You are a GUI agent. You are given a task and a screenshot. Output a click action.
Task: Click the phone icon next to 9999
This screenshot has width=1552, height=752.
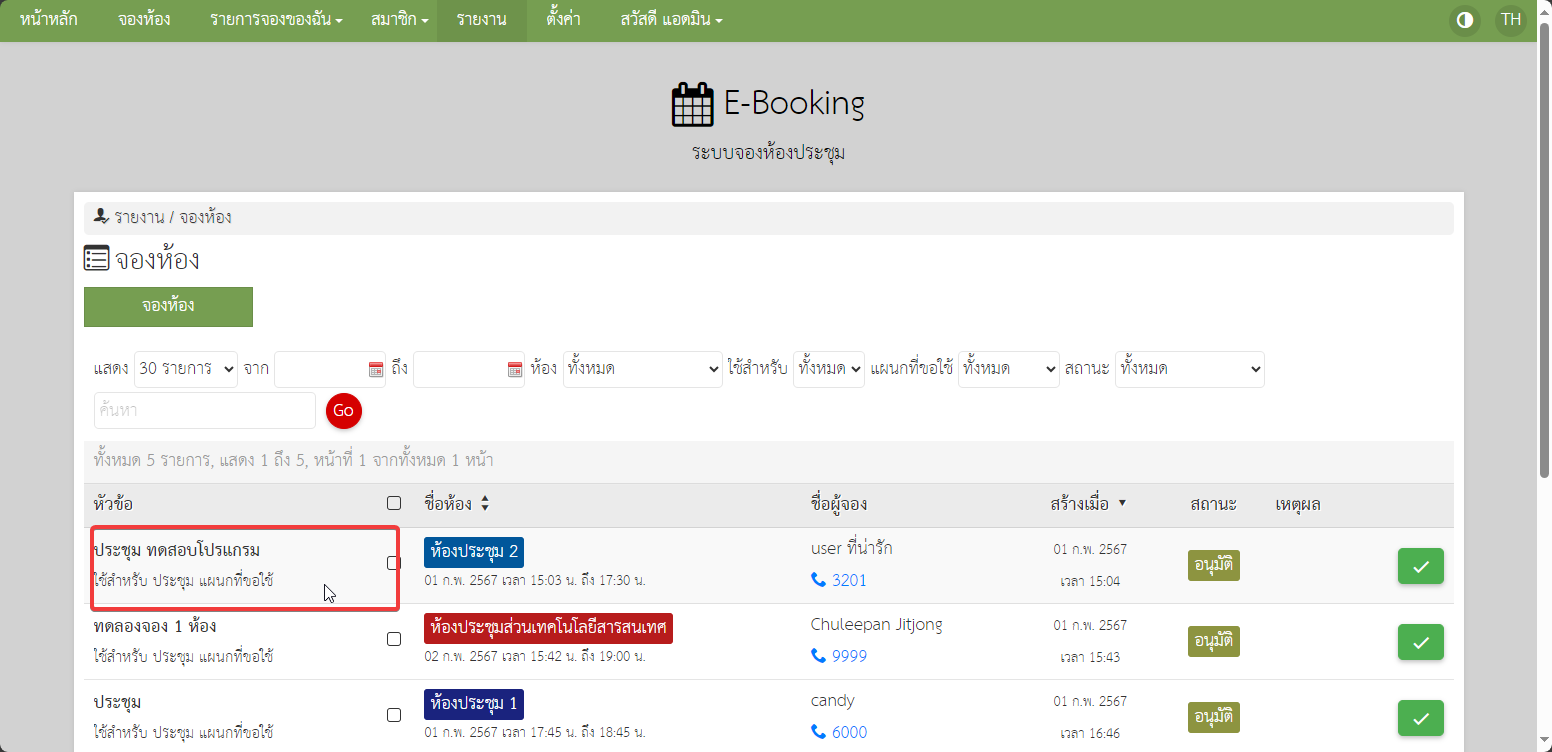[818, 656]
